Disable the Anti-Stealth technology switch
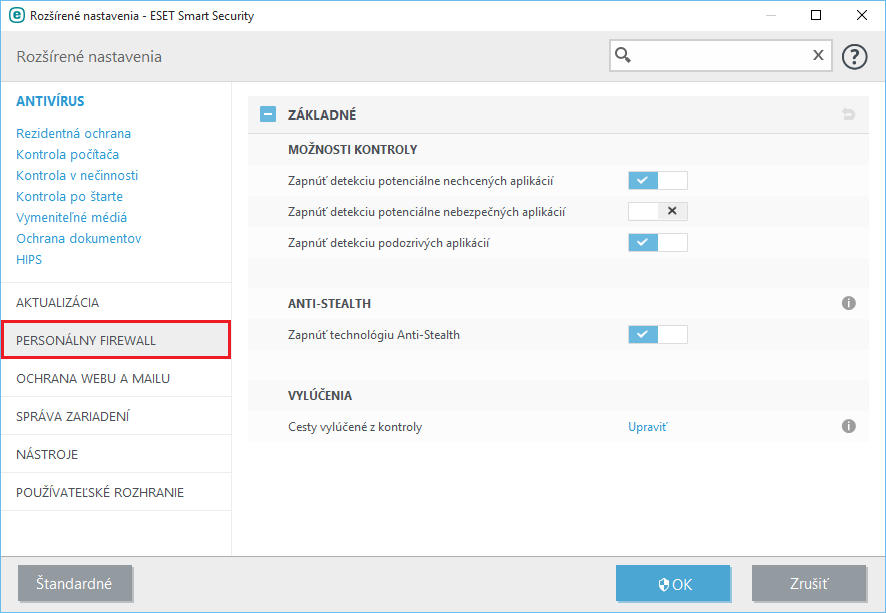 [x=657, y=335]
